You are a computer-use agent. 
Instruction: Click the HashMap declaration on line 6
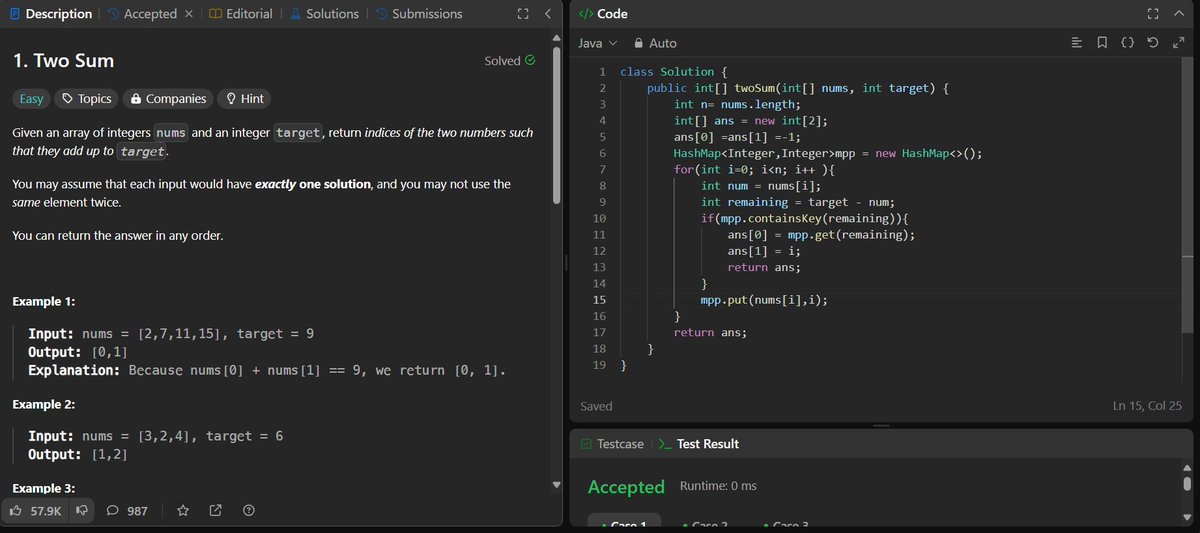[x=828, y=153]
